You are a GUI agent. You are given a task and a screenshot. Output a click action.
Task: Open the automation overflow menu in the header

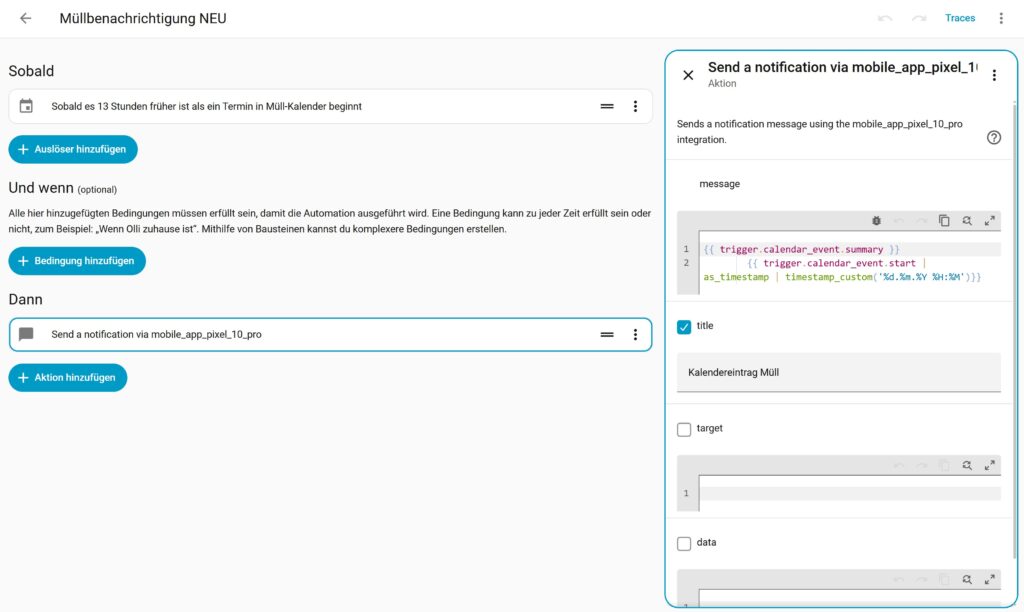pyautogui.click(x=1000, y=18)
